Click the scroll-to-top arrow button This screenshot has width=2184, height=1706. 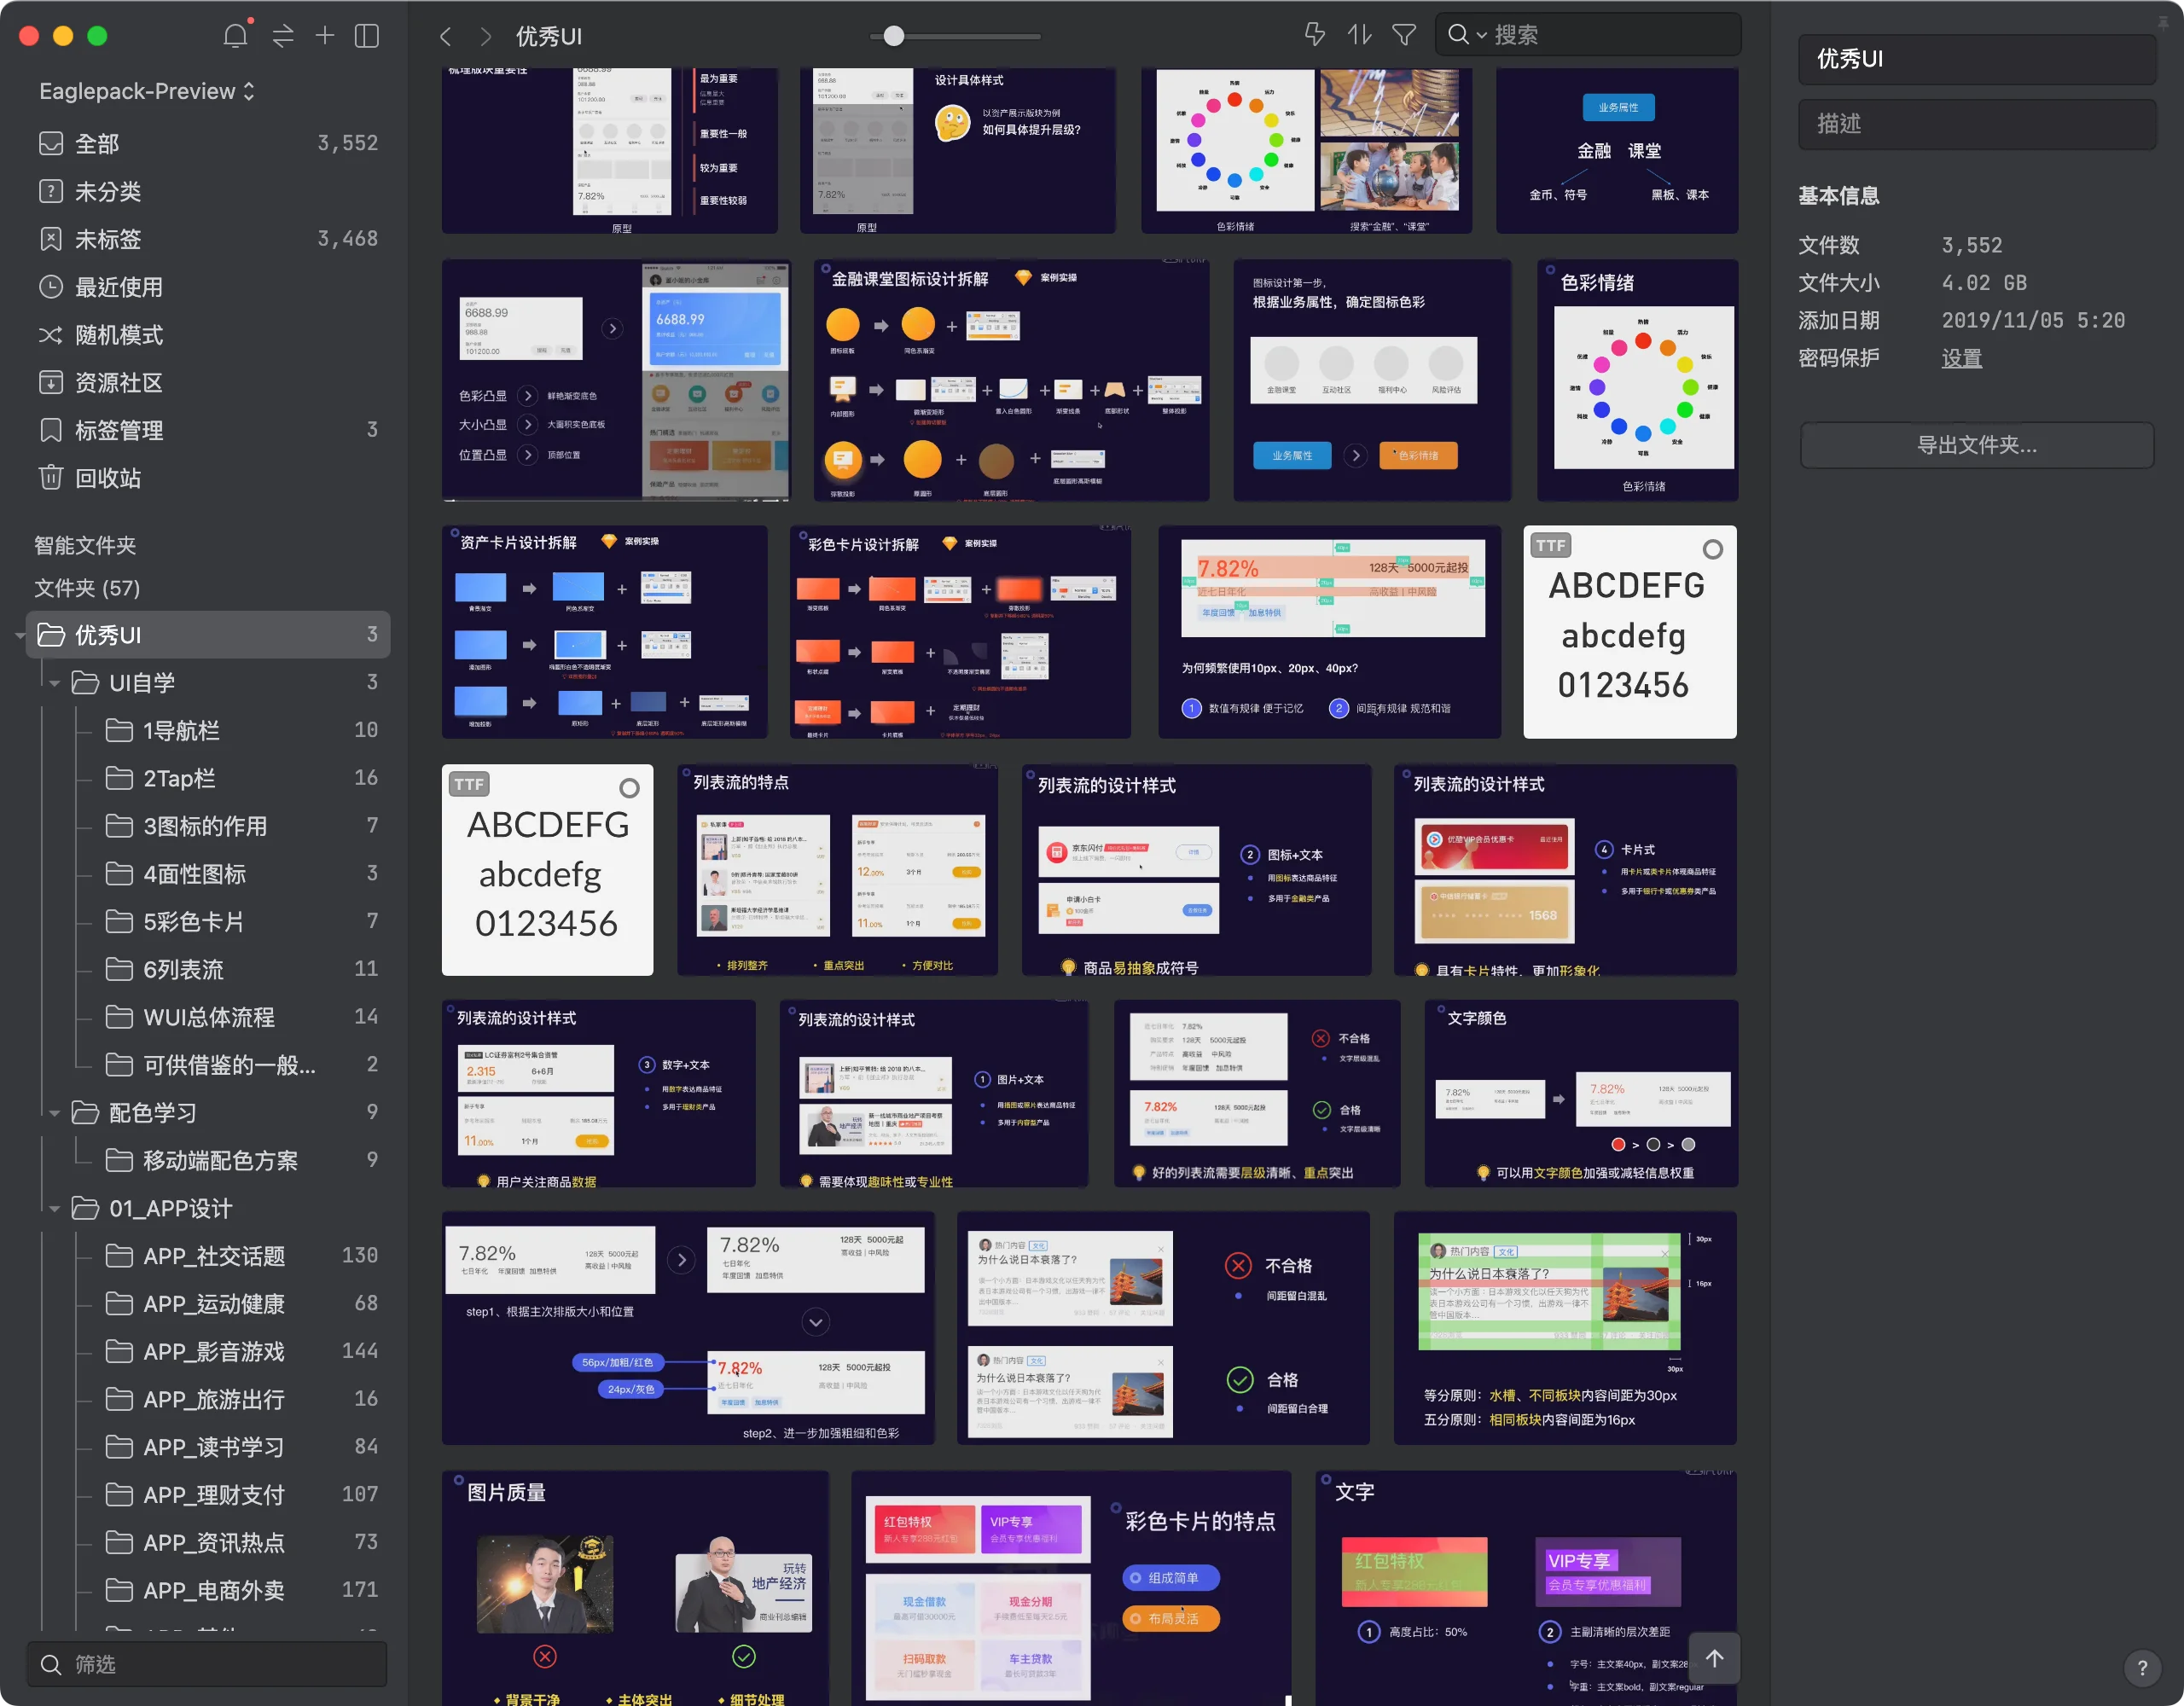[1714, 1658]
